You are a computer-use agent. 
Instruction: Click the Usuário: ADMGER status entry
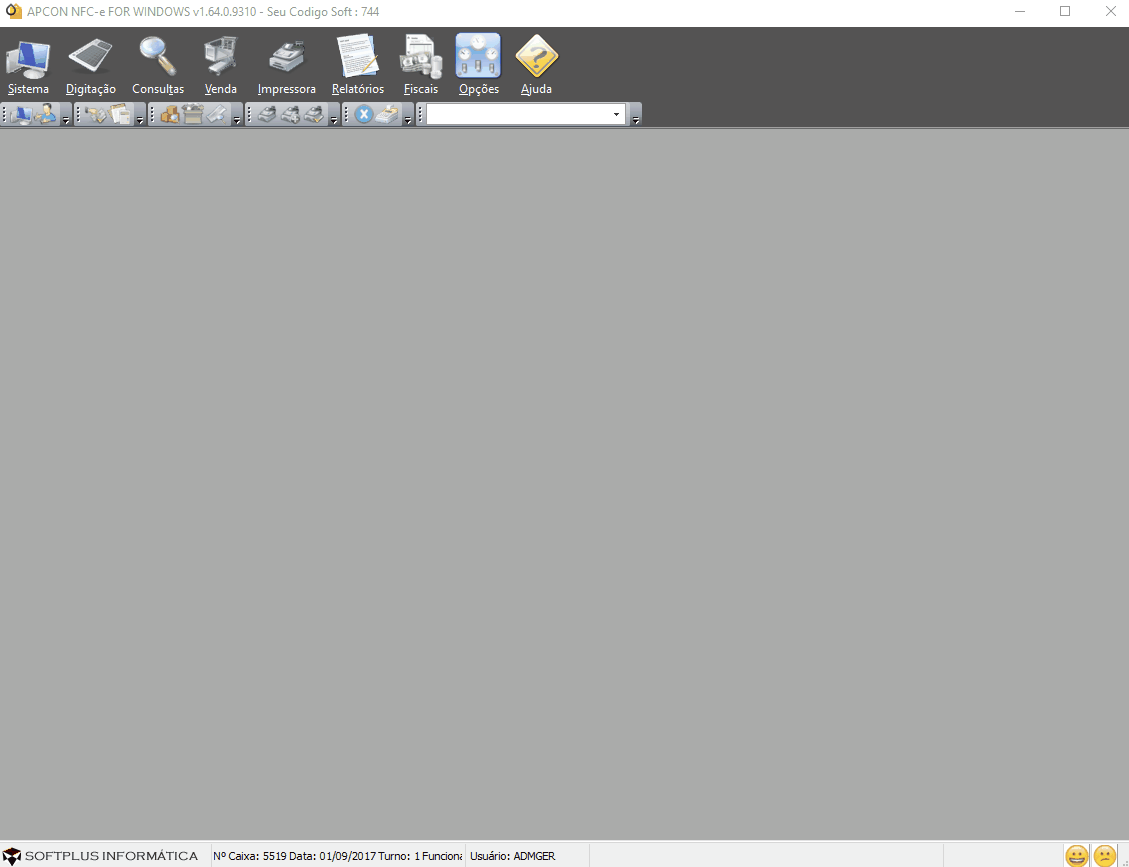pyautogui.click(x=513, y=856)
